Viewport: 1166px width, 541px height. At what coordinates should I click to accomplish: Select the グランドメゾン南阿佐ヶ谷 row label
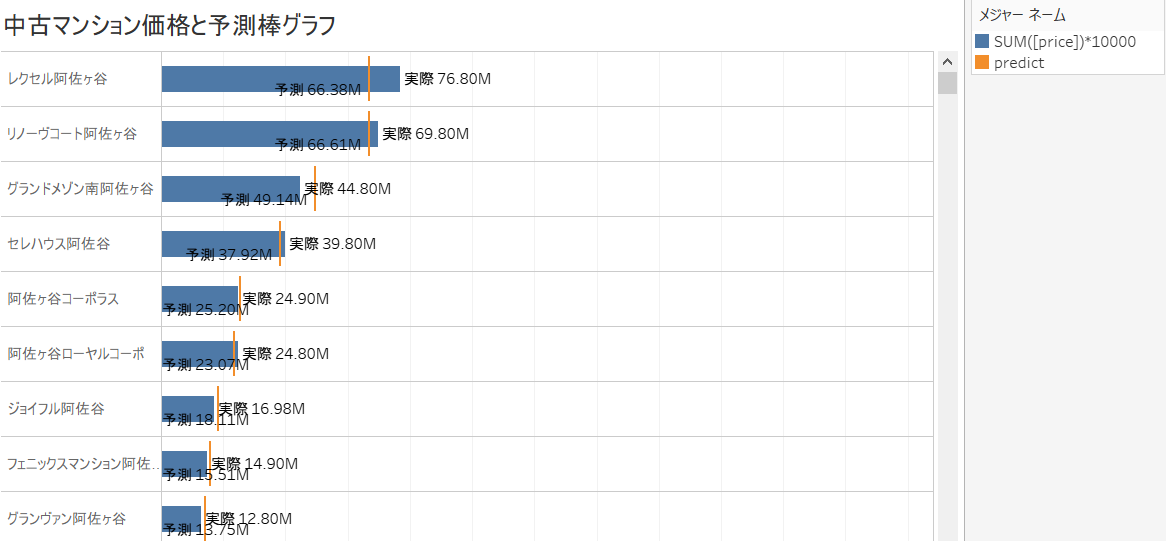coord(80,189)
